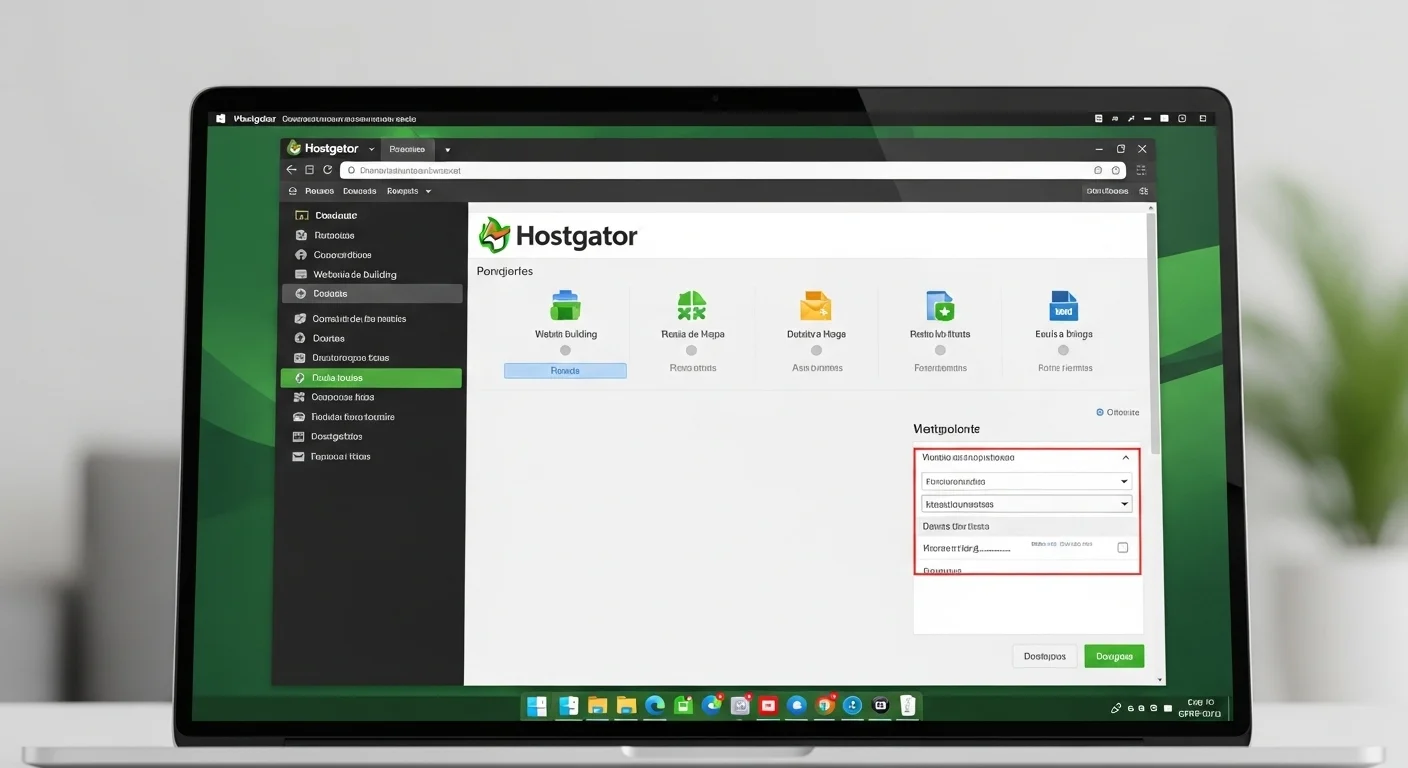
Task: Select radio button under the green star document card
Action: point(940,350)
